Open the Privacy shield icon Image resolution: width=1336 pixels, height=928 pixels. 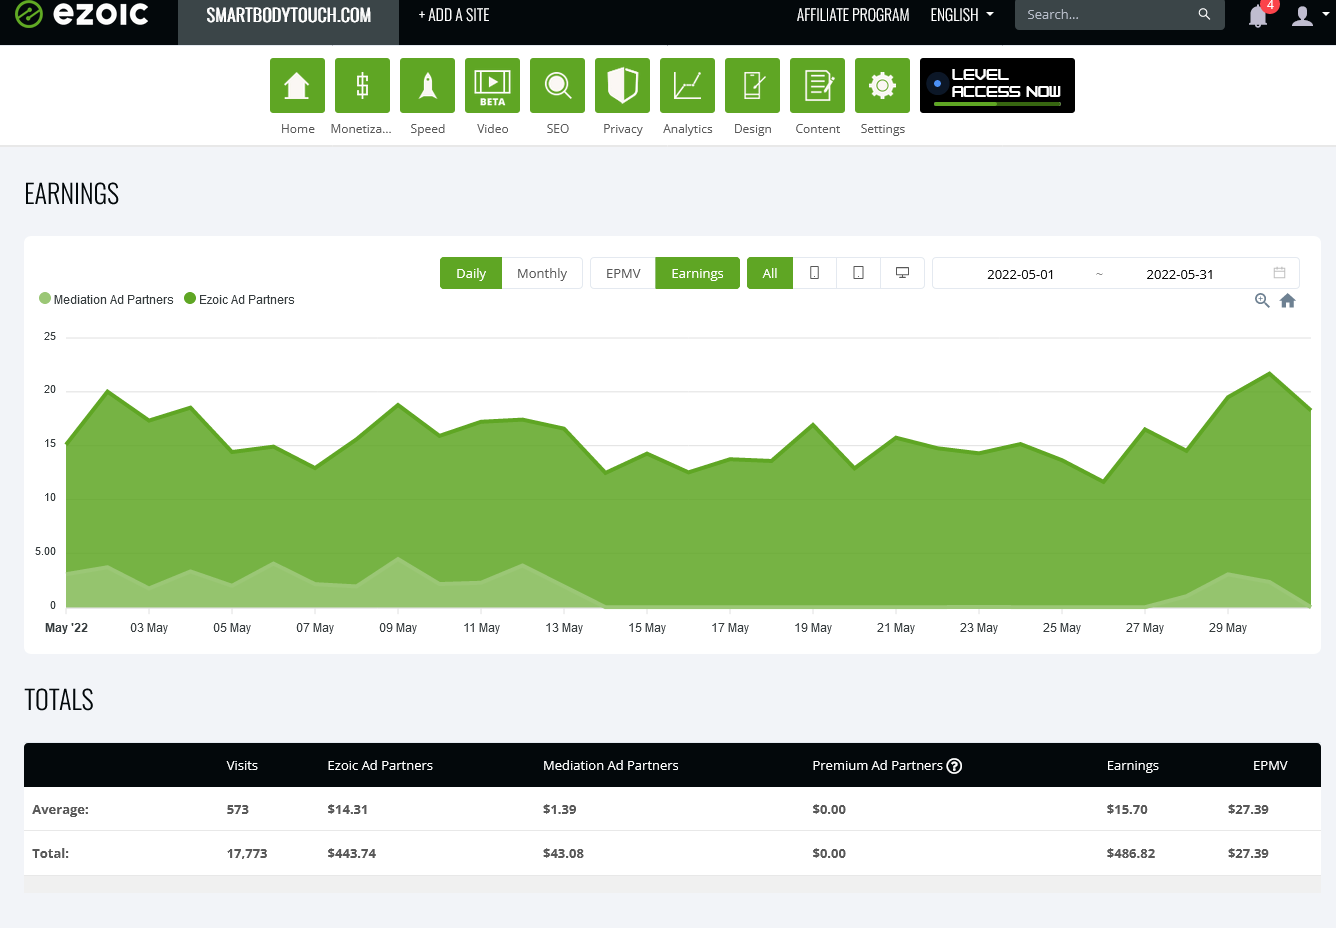click(622, 85)
